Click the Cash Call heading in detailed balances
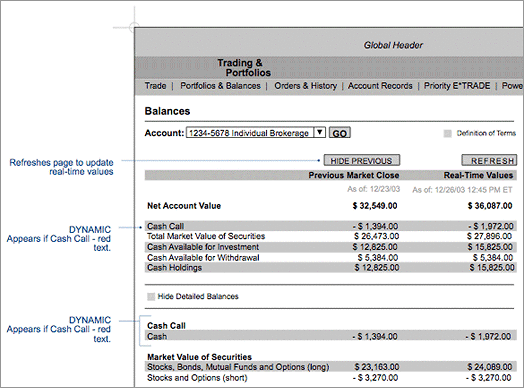524x388 pixels. (x=166, y=326)
